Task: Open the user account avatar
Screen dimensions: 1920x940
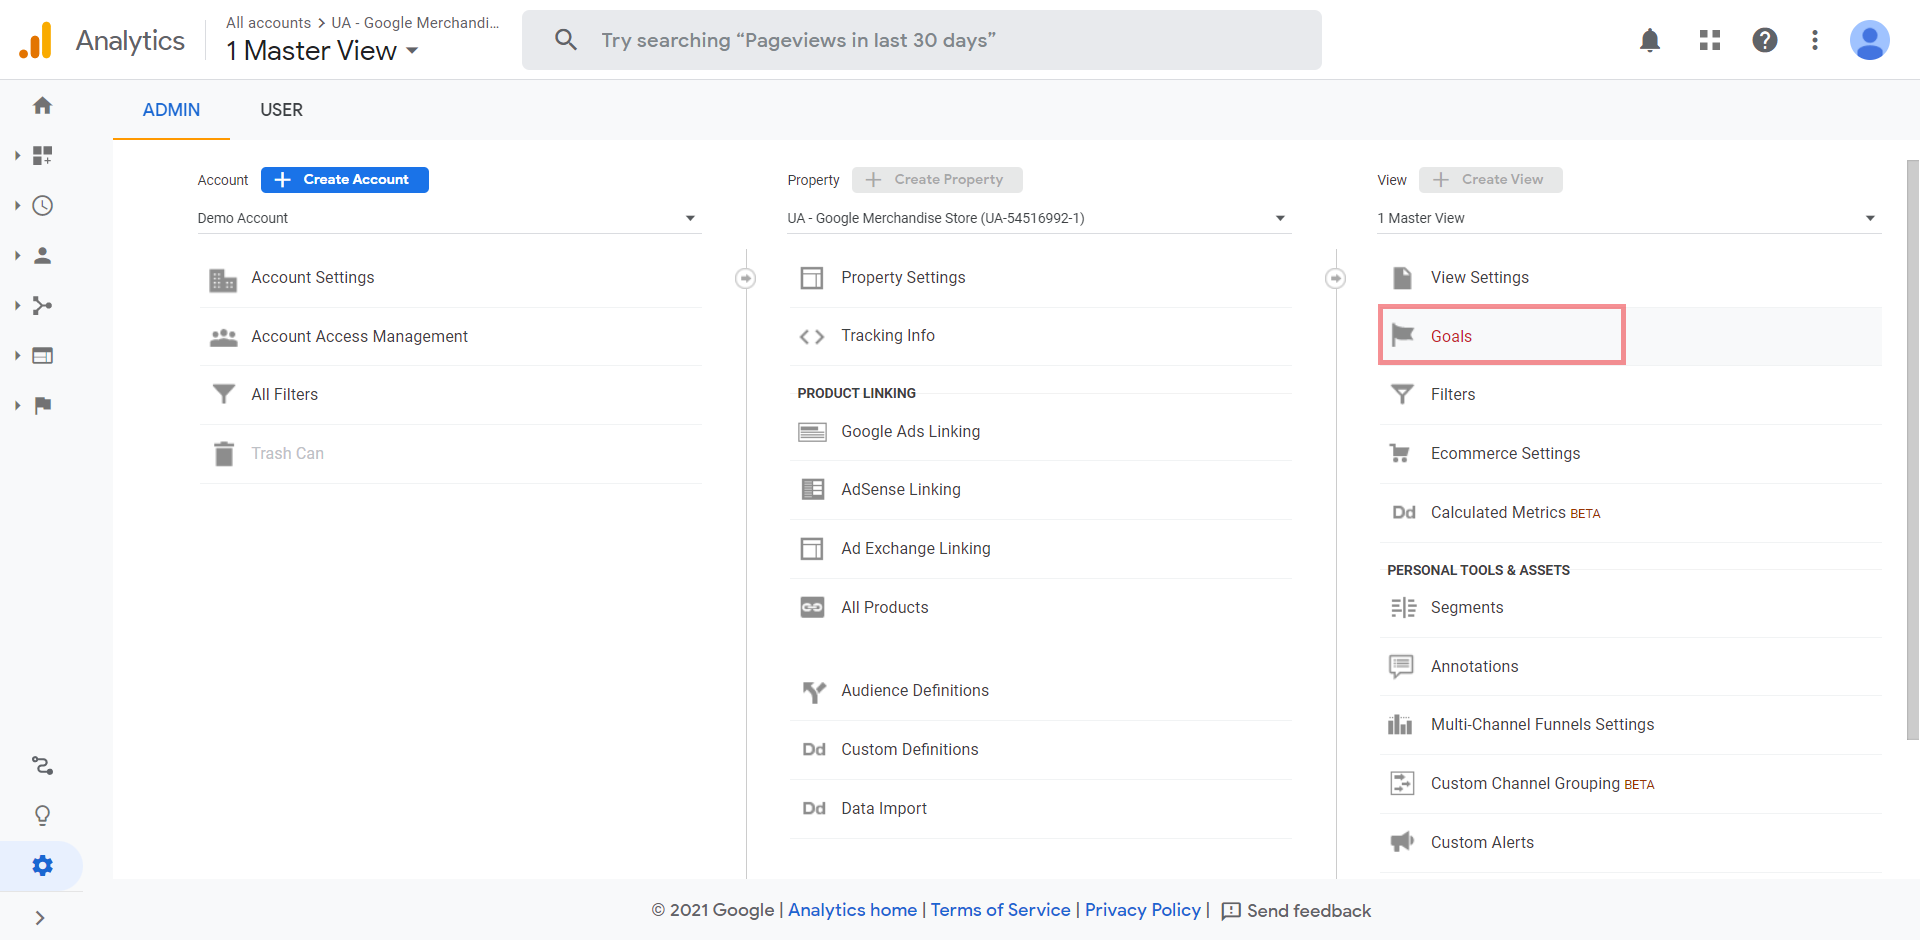Action: pyautogui.click(x=1869, y=40)
